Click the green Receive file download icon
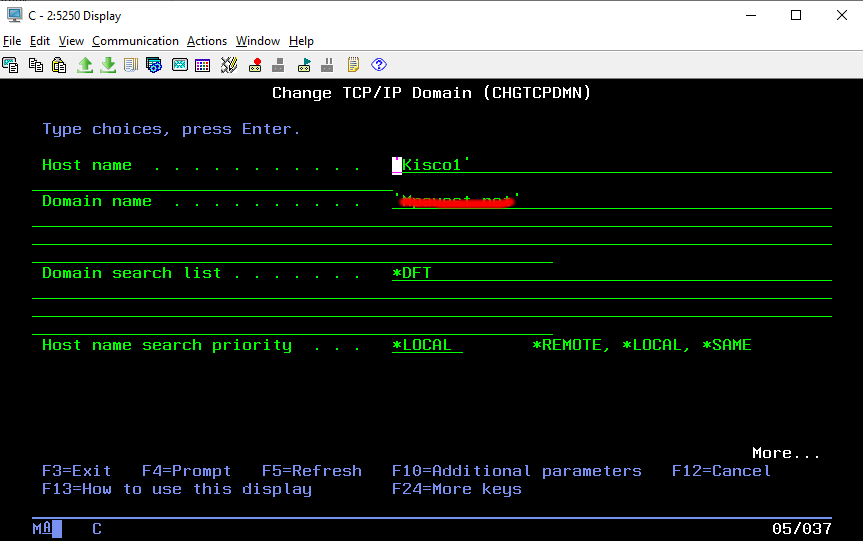The image size is (863, 541). click(108, 65)
